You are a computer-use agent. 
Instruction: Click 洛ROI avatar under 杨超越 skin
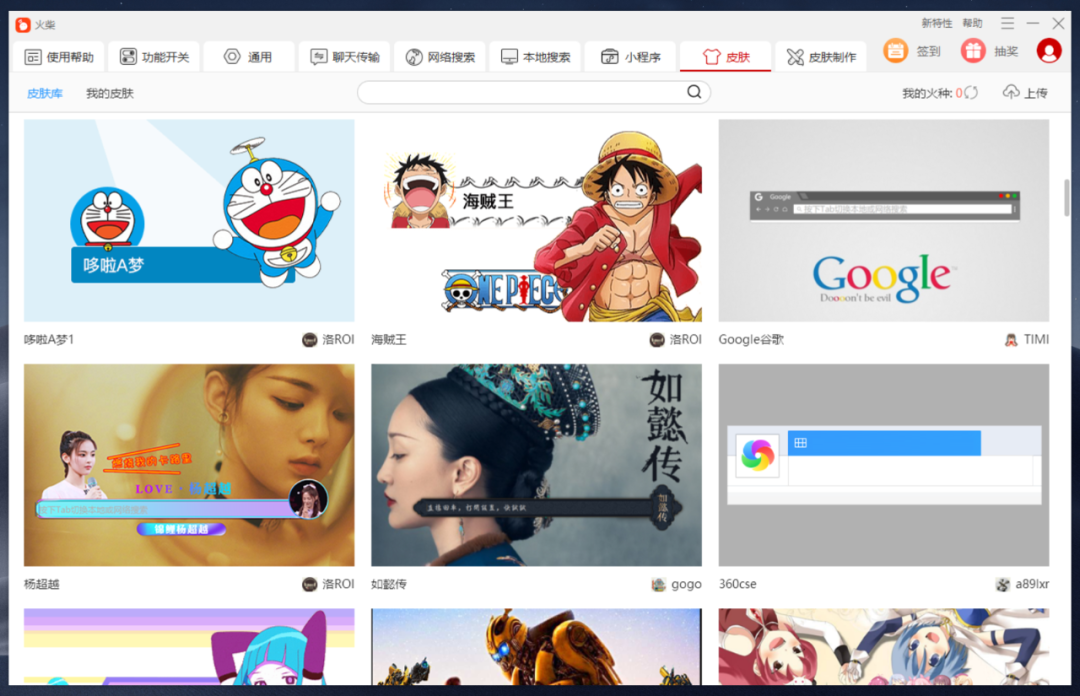pyautogui.click(x=310, y=584)
